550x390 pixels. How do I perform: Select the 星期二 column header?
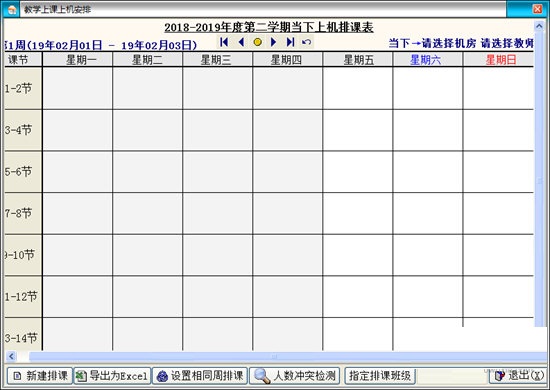coord(147,60)
